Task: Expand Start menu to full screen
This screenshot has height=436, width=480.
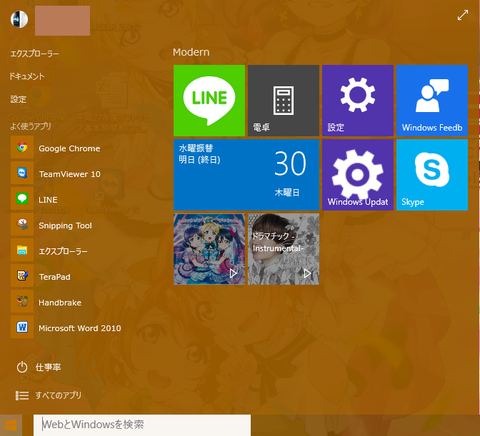Action: tap(463, 15)
